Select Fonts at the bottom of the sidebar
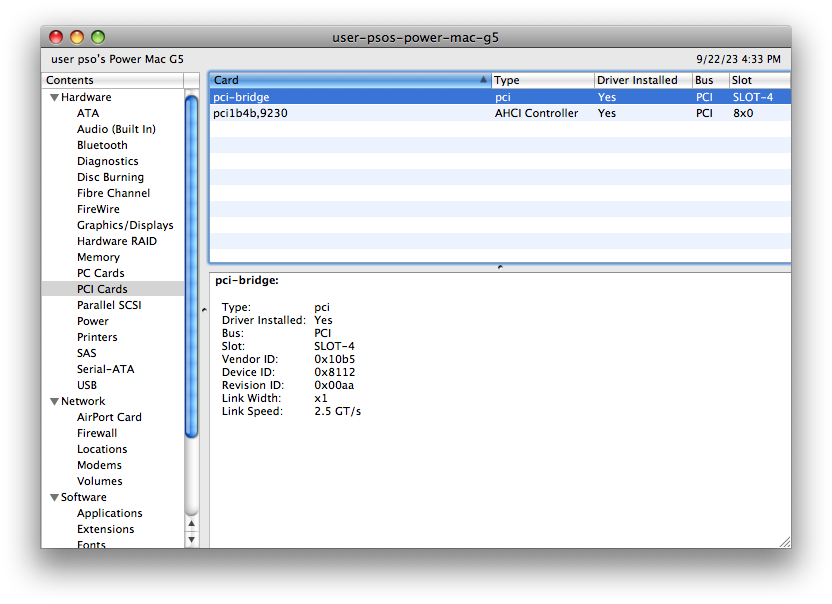 point(91,543)
